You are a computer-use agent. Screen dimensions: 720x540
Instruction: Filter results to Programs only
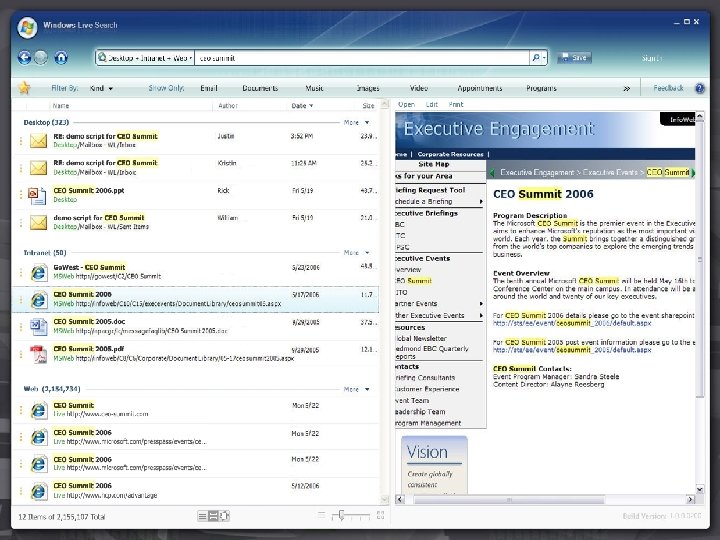click(x=541, y=88)
